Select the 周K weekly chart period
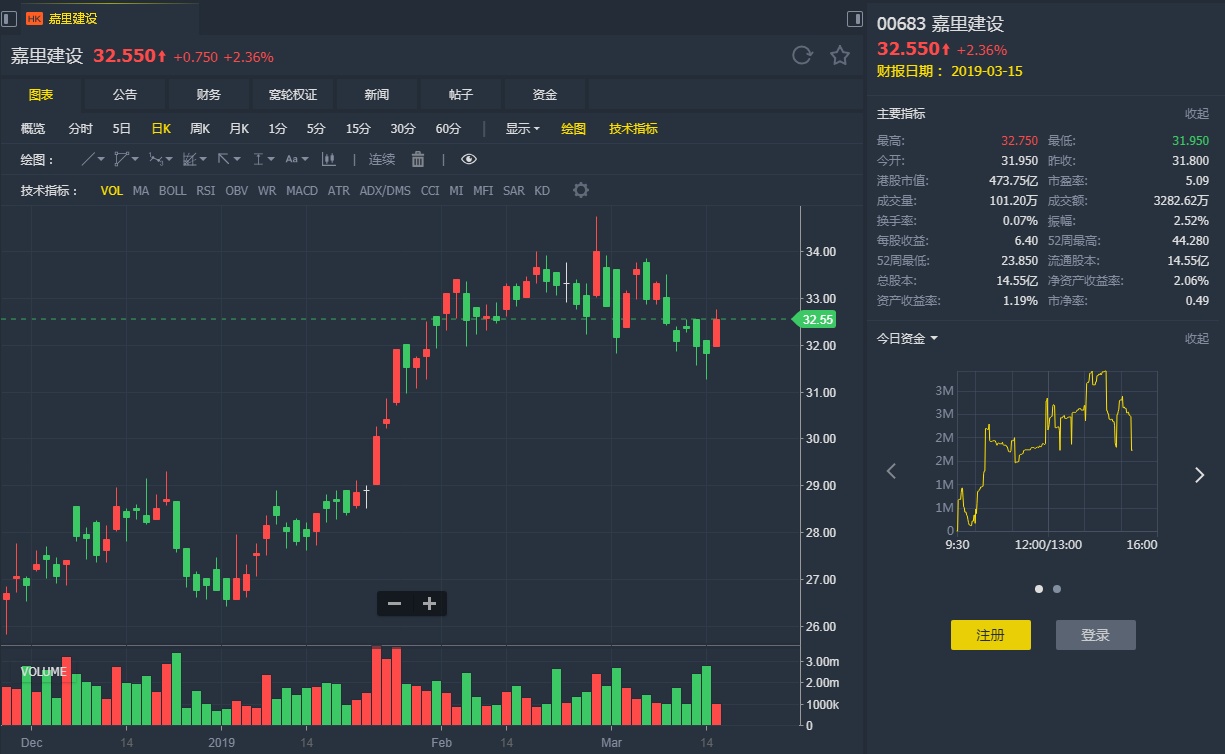 click(x=200, y=128)
